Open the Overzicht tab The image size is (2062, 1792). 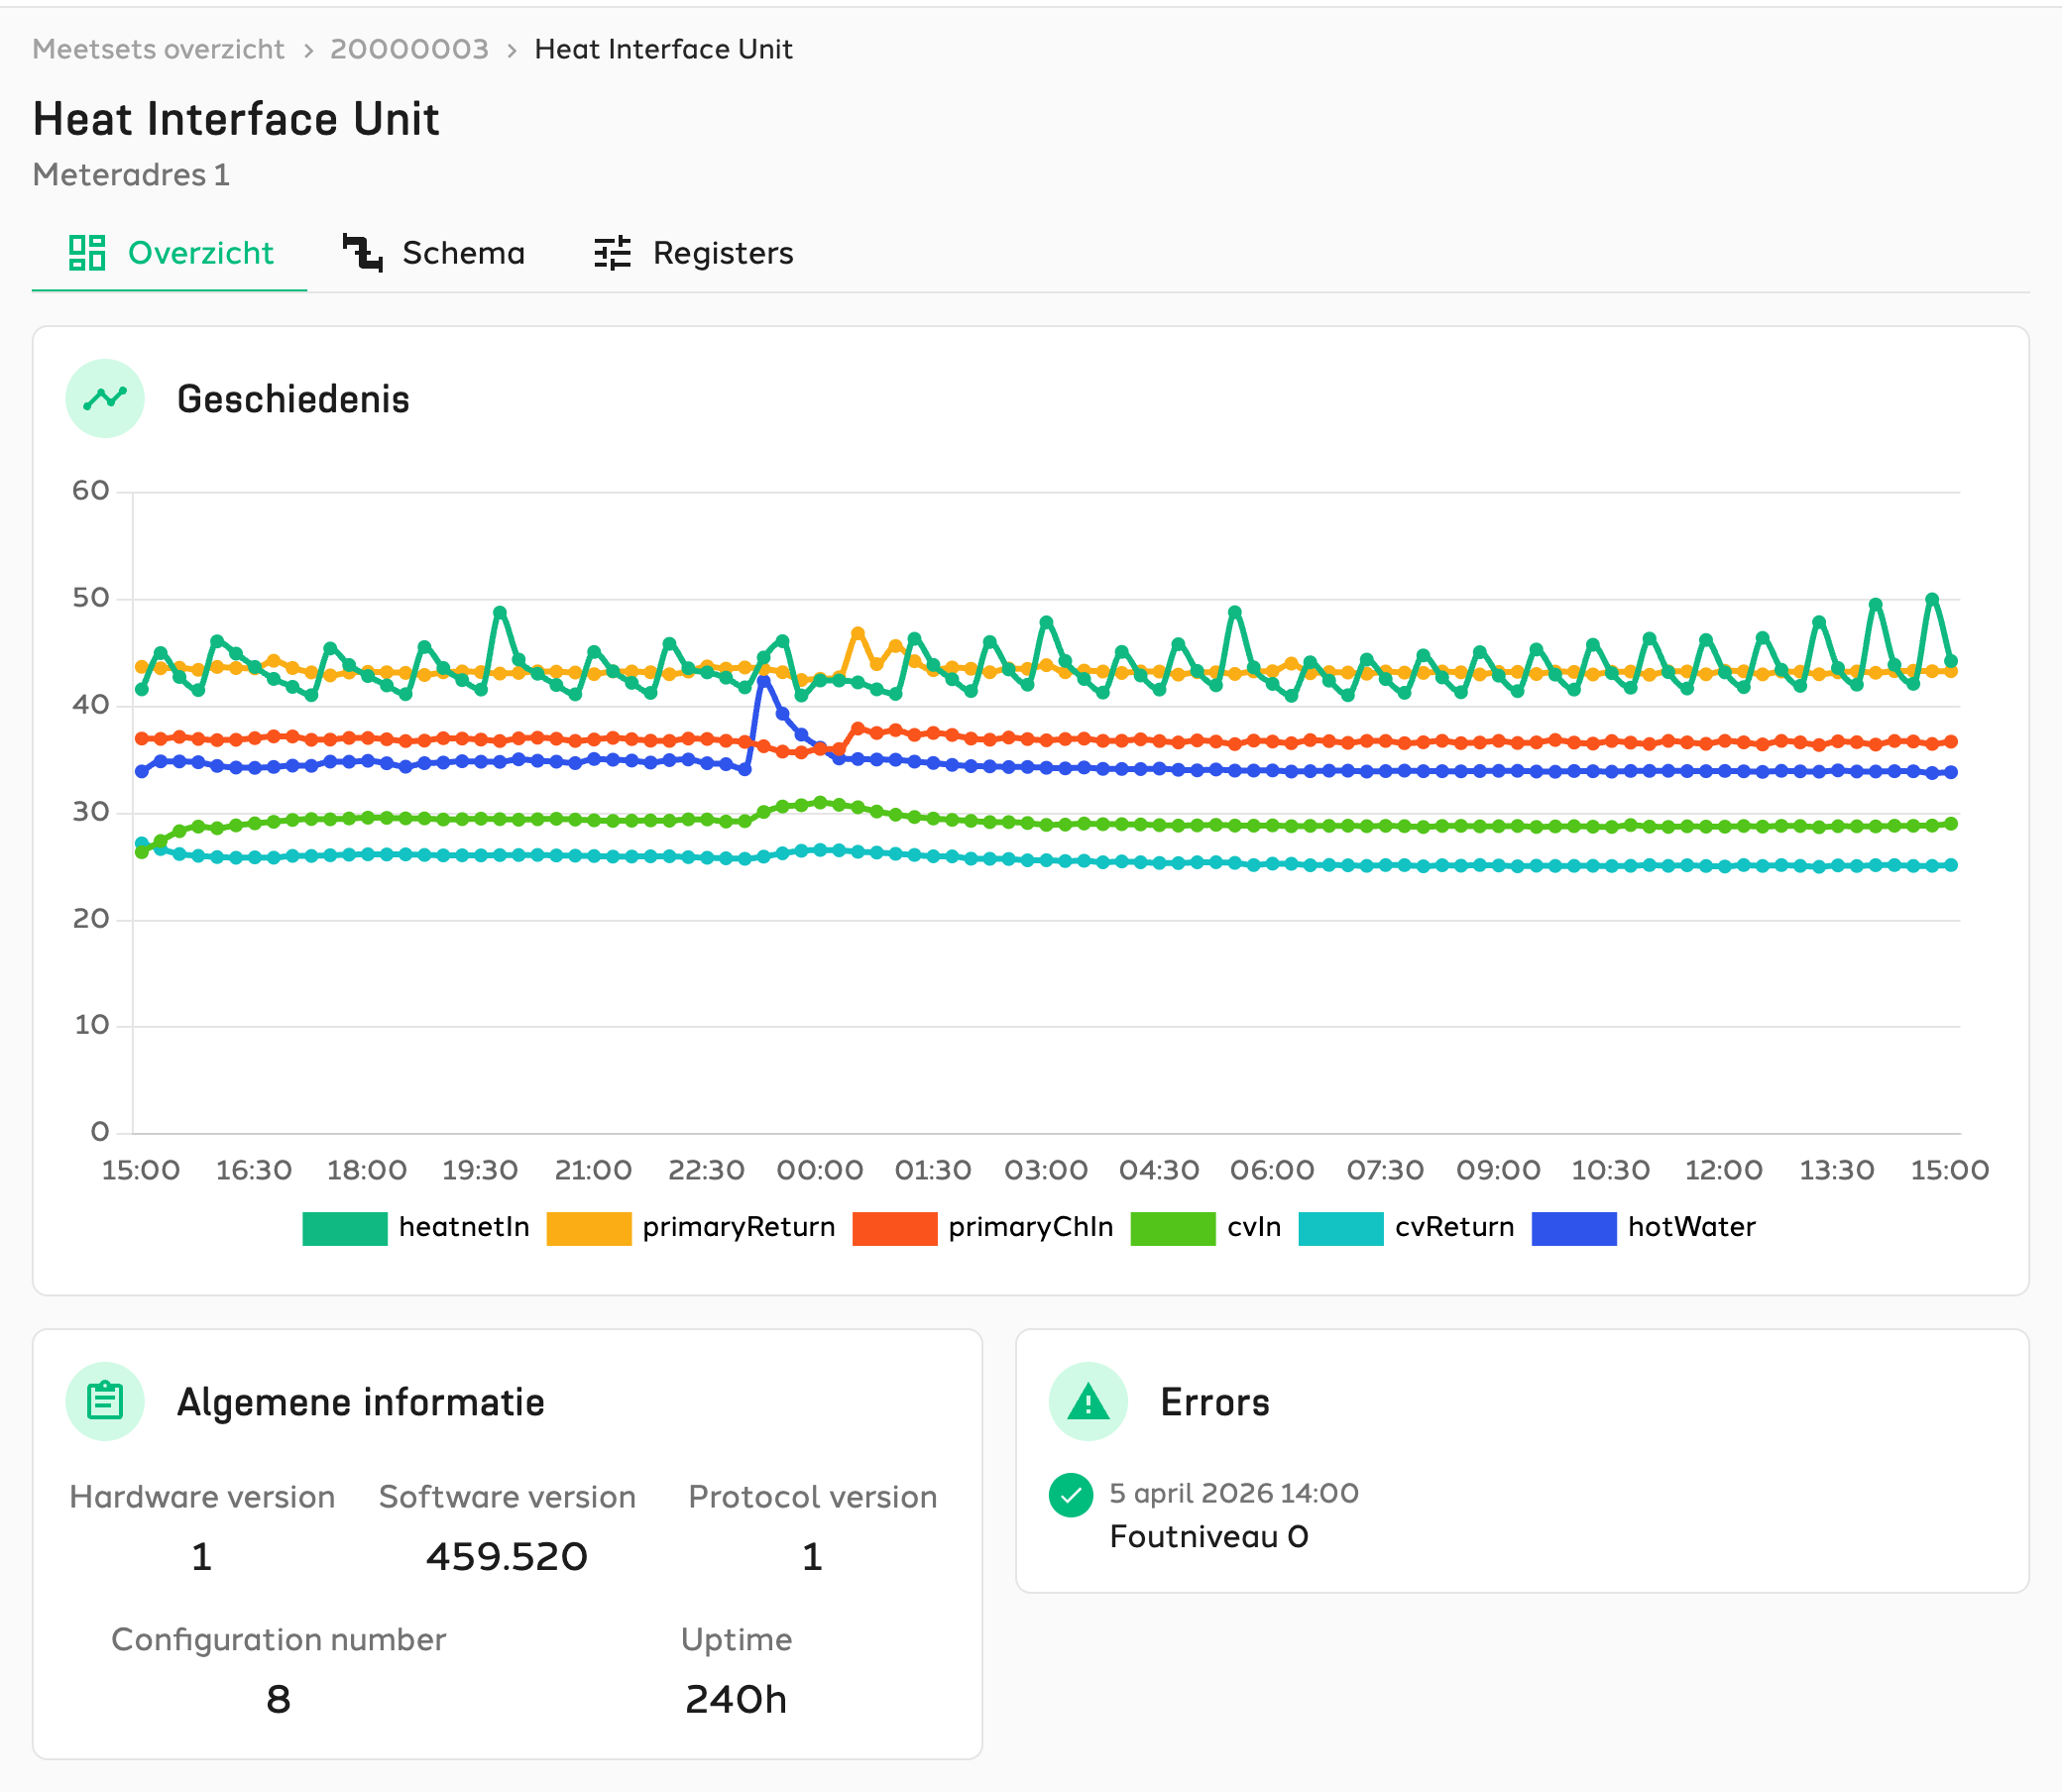click(170, 253)
